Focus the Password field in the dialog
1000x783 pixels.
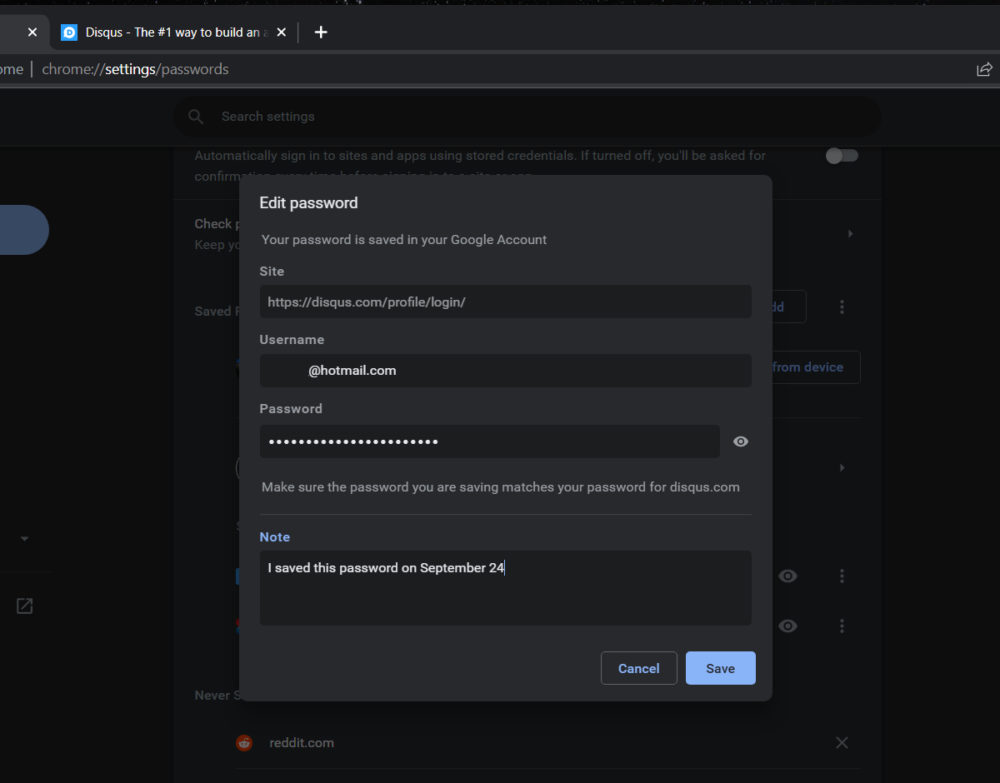click(x=489, y=441)
